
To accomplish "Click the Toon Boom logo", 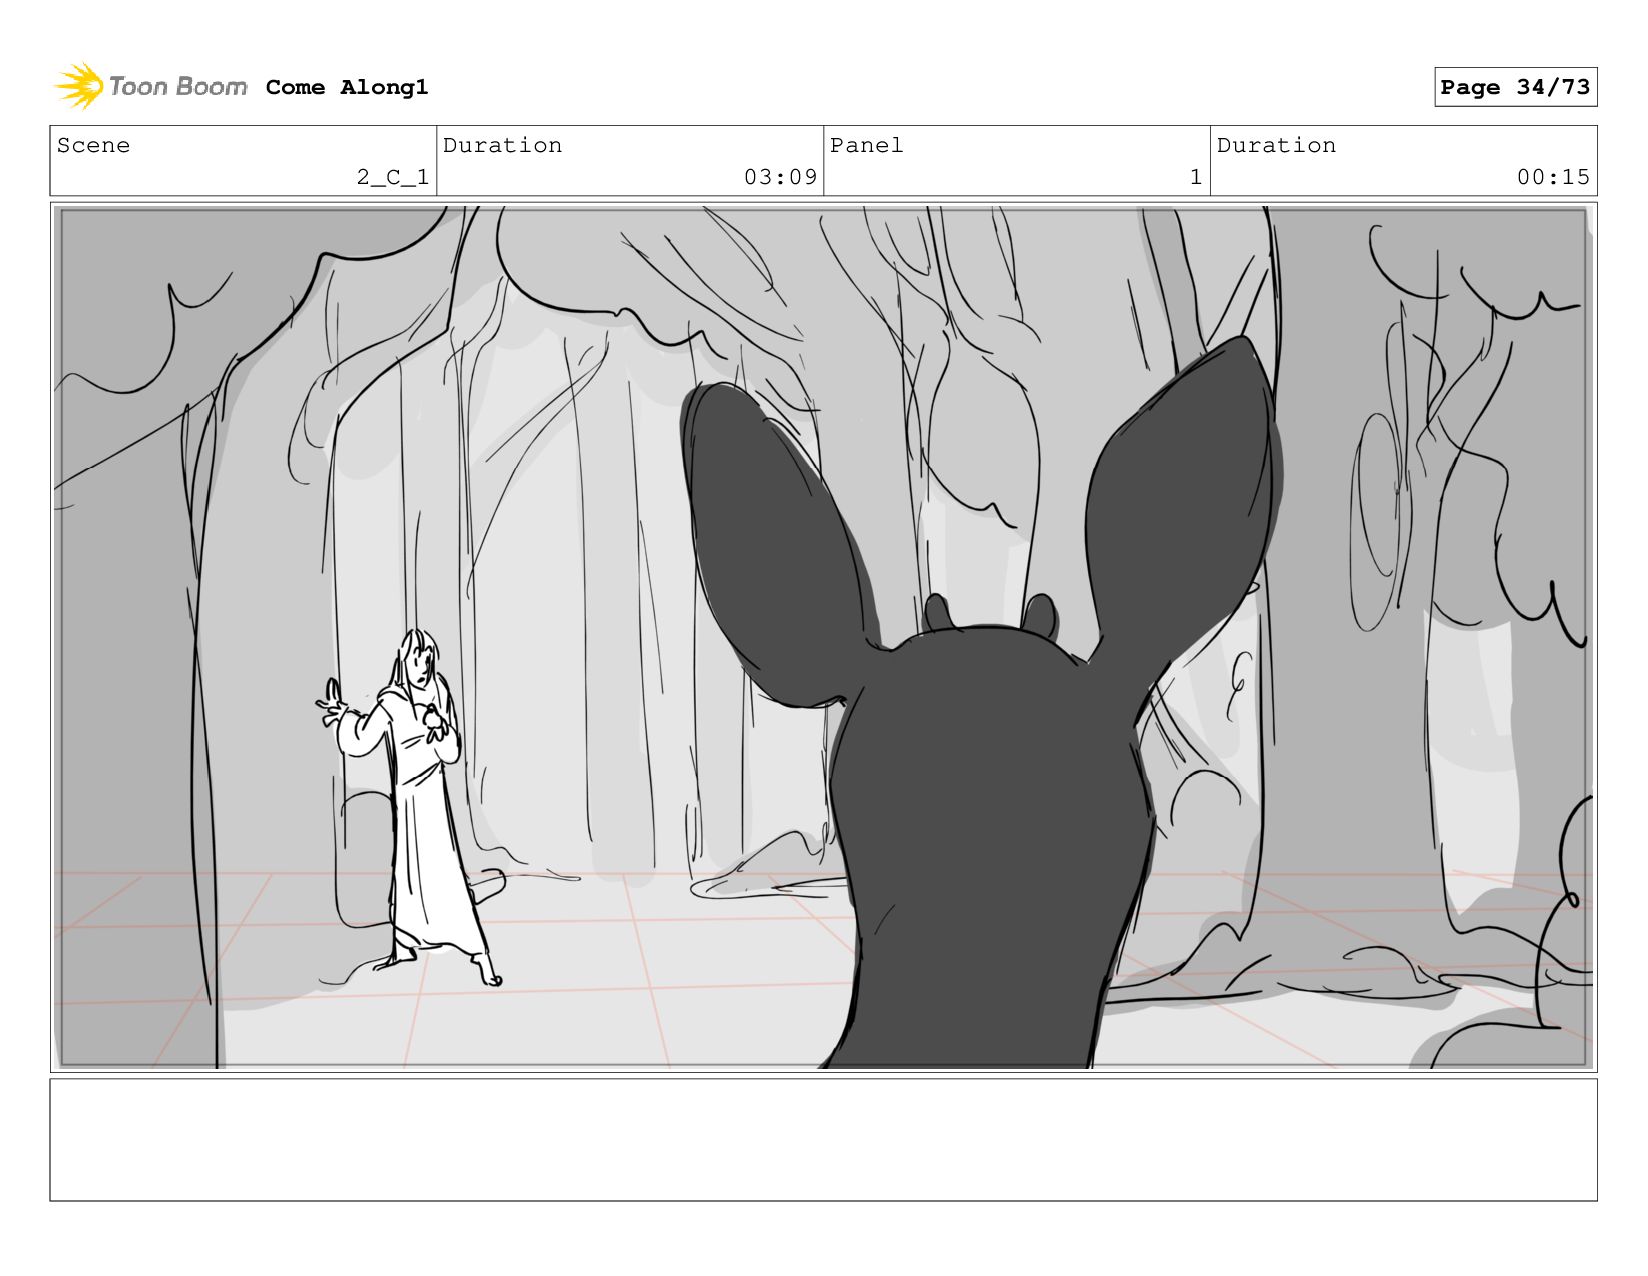I will [151, 86].
